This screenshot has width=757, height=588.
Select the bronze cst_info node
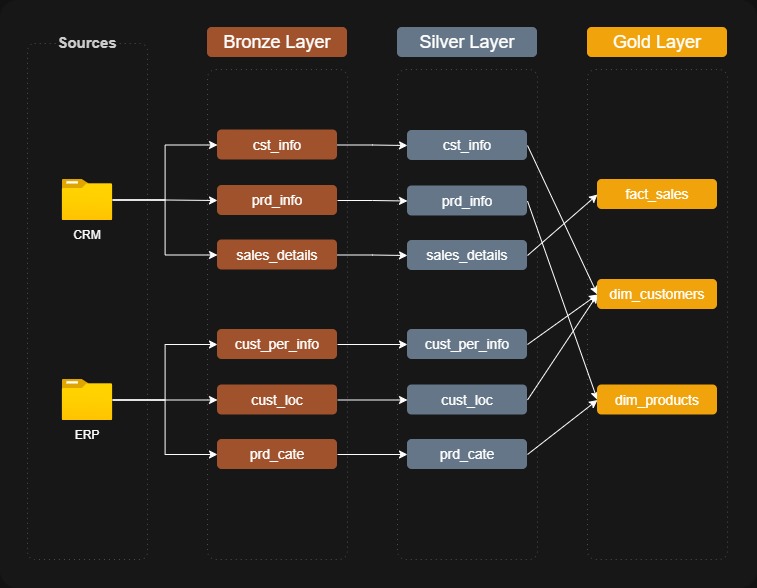tap(277, 144)
